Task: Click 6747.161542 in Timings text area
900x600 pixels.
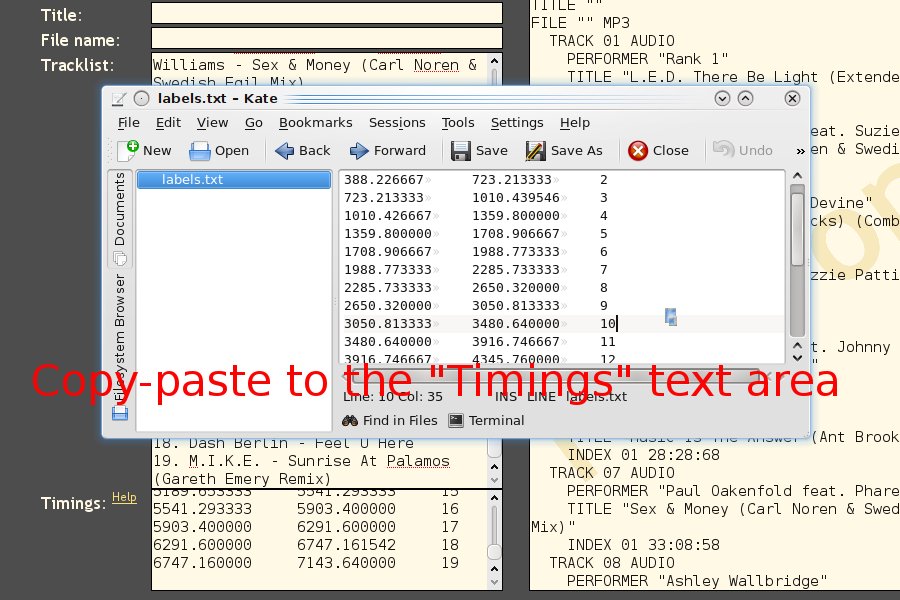Action: tap(346, 545)
